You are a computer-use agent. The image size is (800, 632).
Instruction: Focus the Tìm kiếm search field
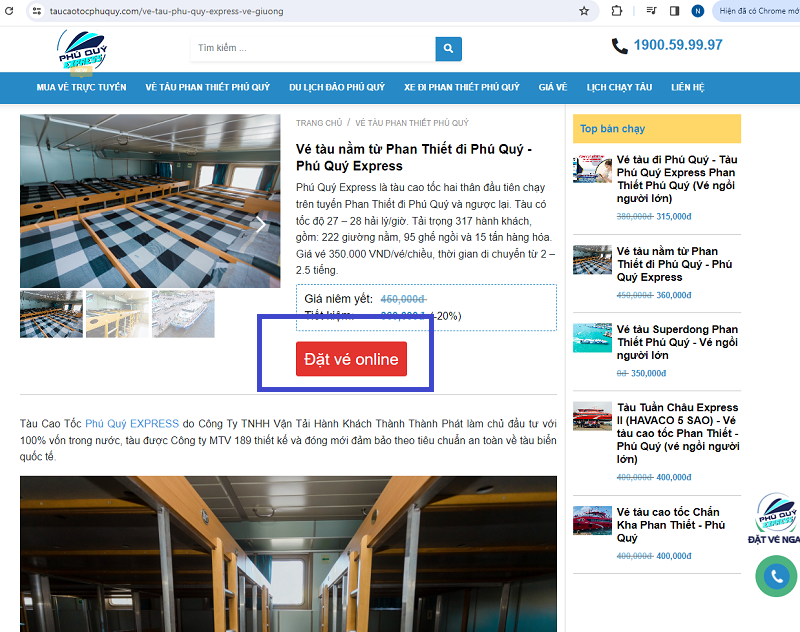(313, 48)
